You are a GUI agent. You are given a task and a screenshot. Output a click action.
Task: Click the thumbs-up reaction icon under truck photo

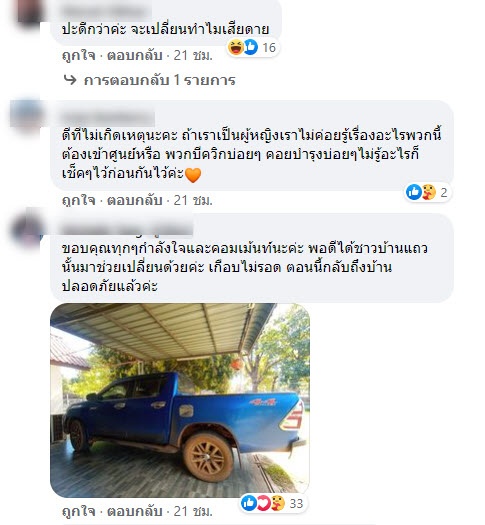coord(249,503)
